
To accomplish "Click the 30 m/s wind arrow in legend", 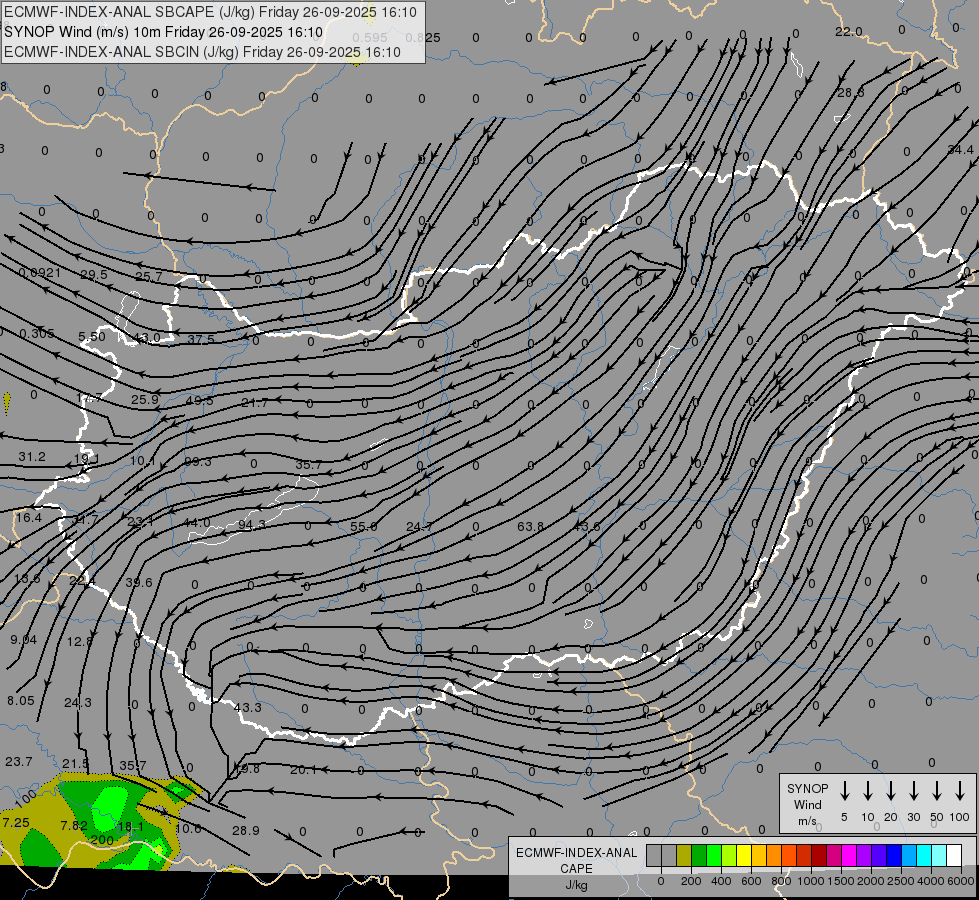I will (913, 791).
